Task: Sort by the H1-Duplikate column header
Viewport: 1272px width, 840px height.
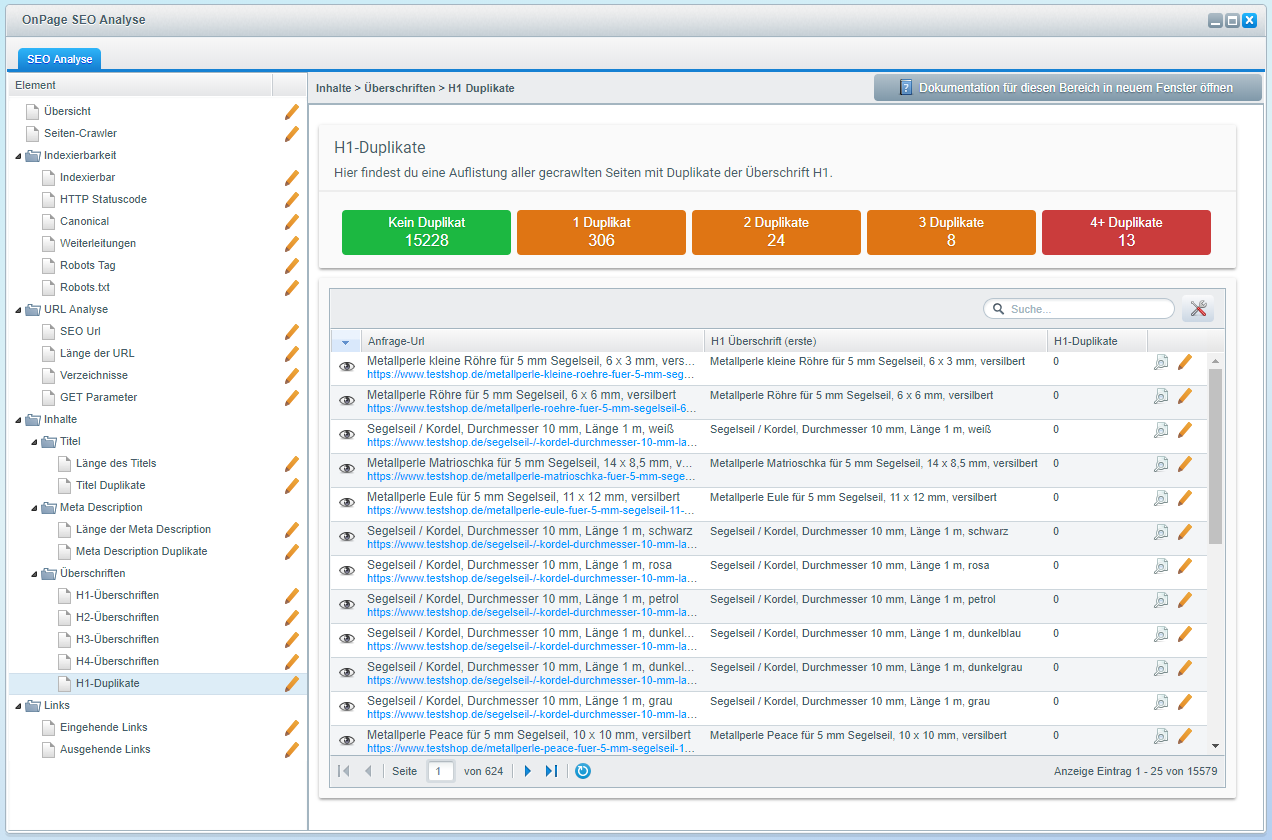Action: 1097,342
